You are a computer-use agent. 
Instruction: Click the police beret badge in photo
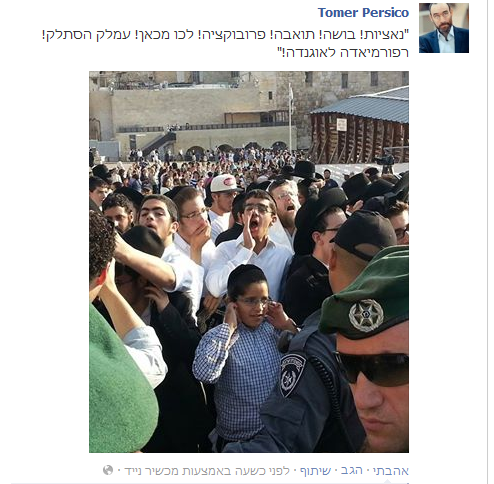click(x=366, y=316)
